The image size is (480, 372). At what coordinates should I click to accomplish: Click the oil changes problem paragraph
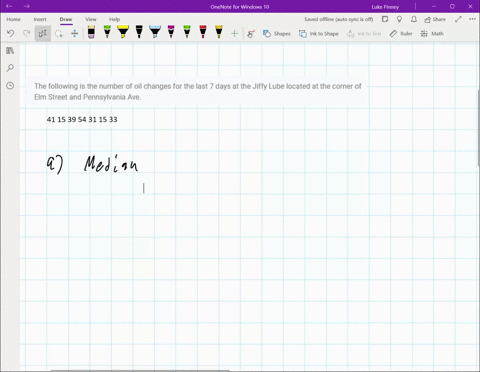click(x=198, y=92)
